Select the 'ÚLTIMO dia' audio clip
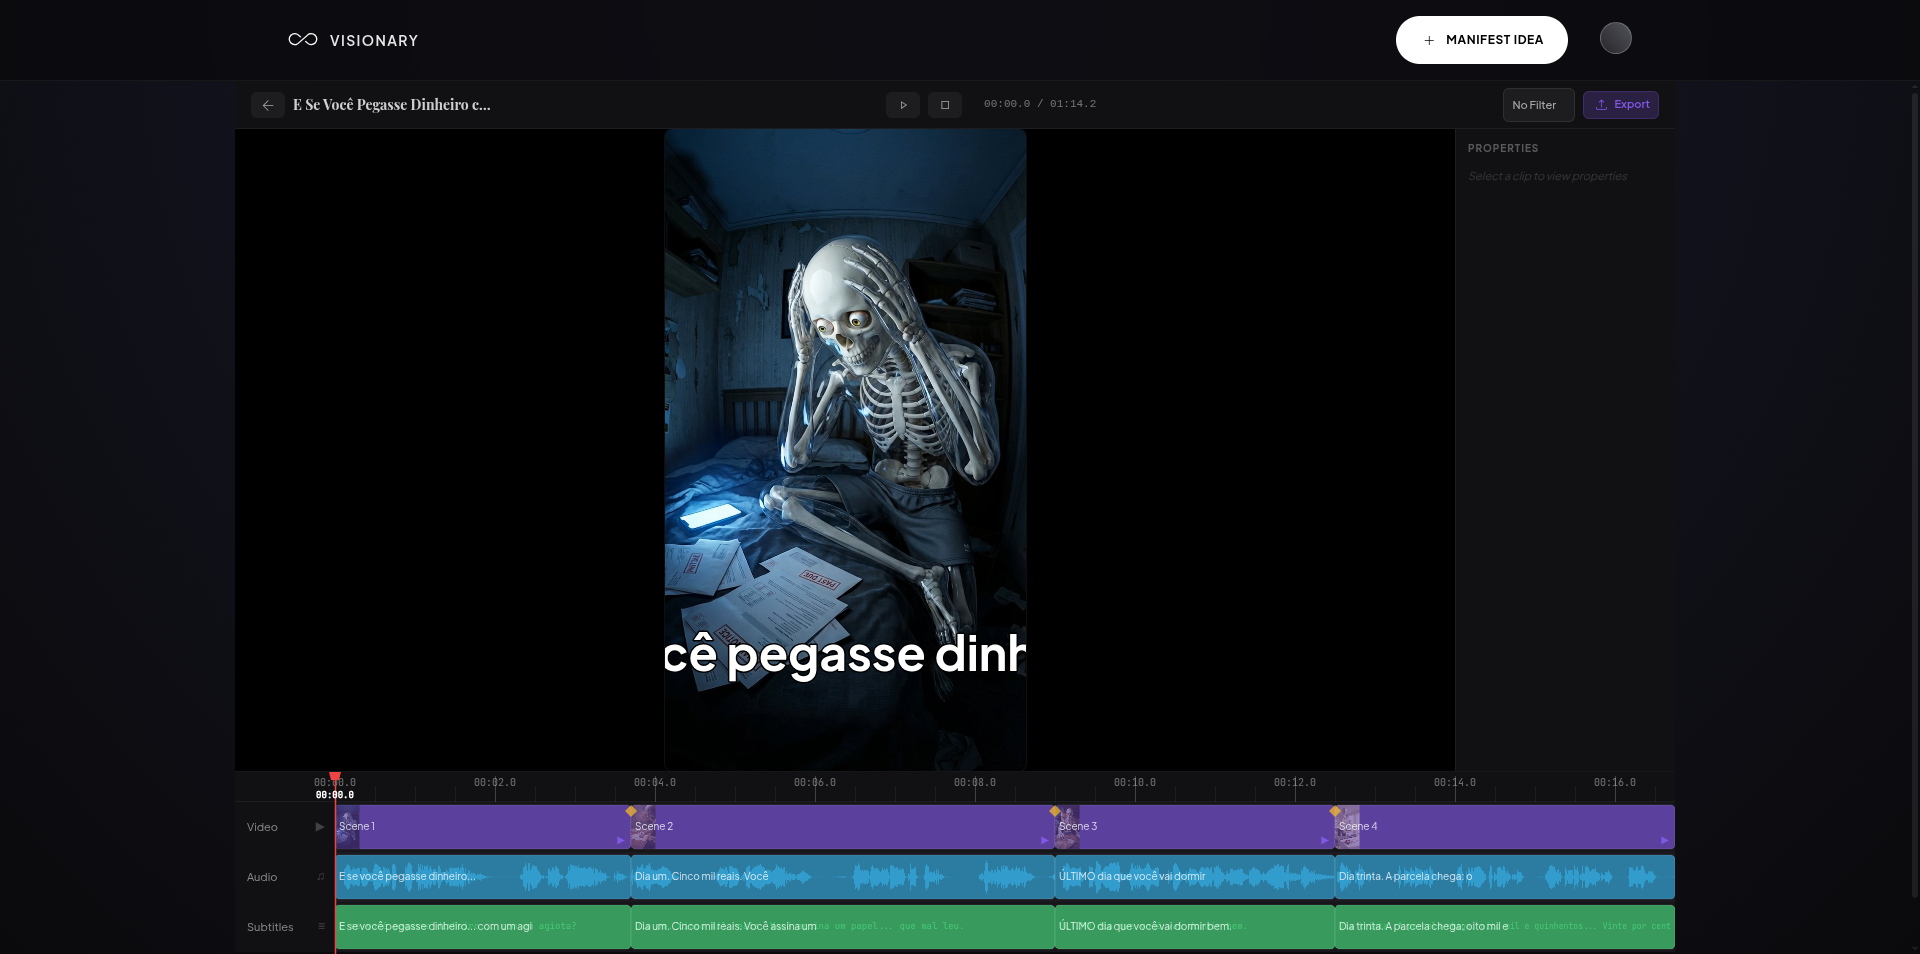This screenshot has height=954, width=1920. [x=1190, y=877]
